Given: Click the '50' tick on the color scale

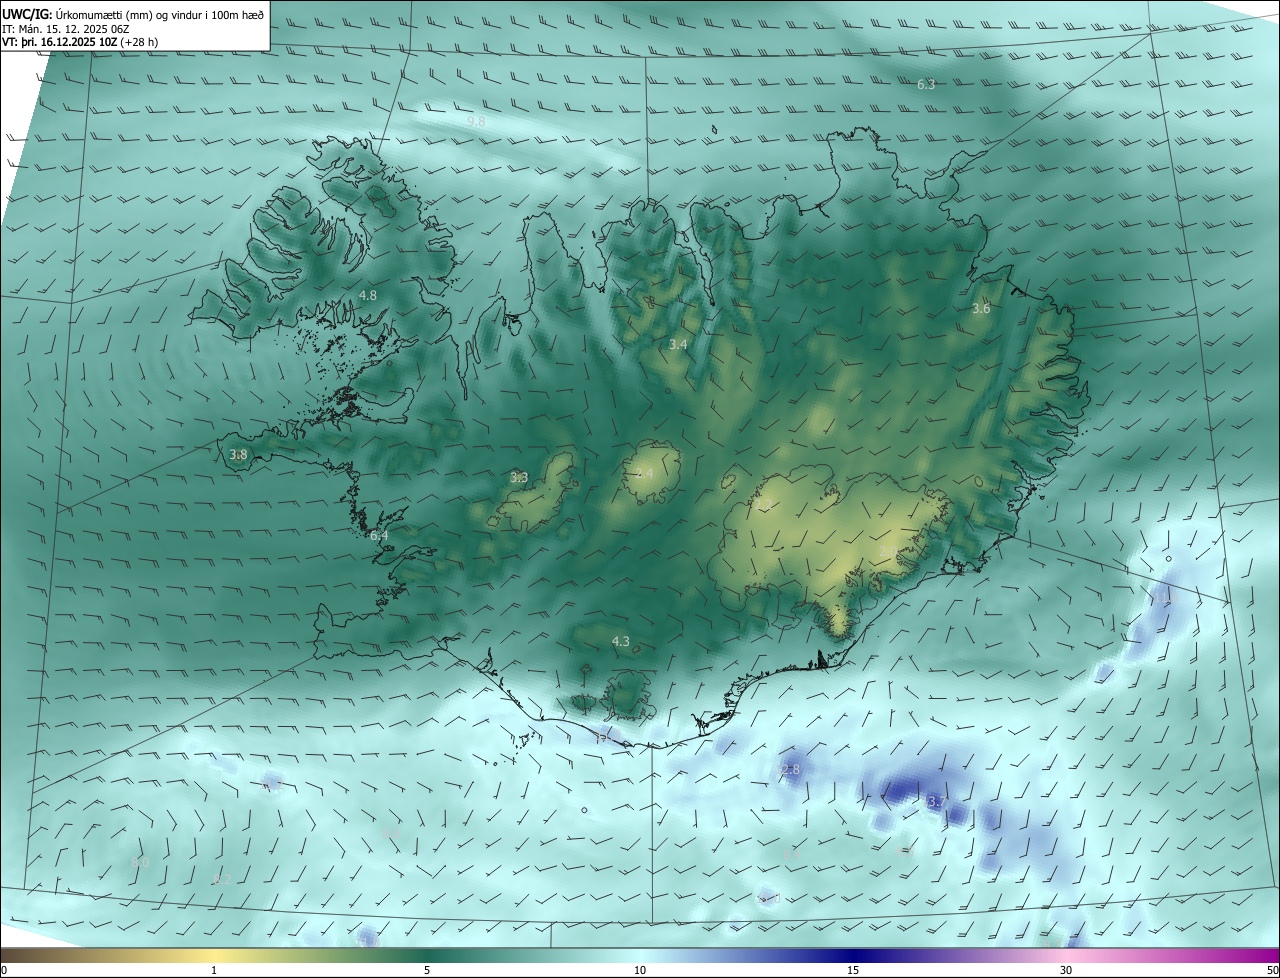Looking at the screenshot, I should click(x=1272, y=970).
